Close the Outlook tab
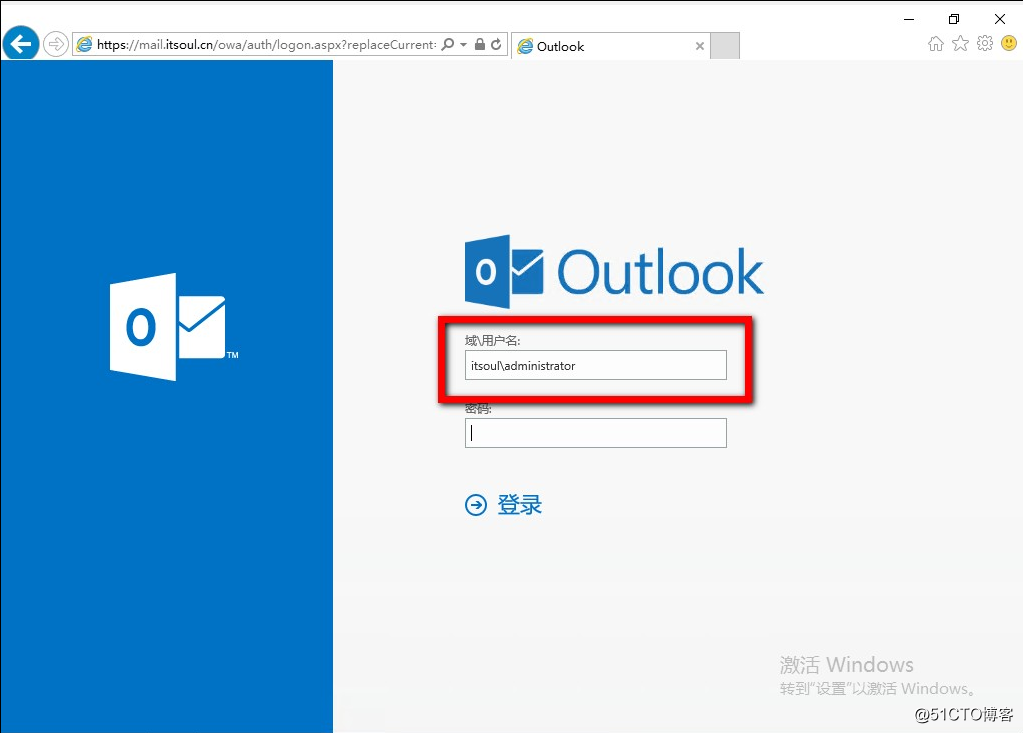 [699, 46]
